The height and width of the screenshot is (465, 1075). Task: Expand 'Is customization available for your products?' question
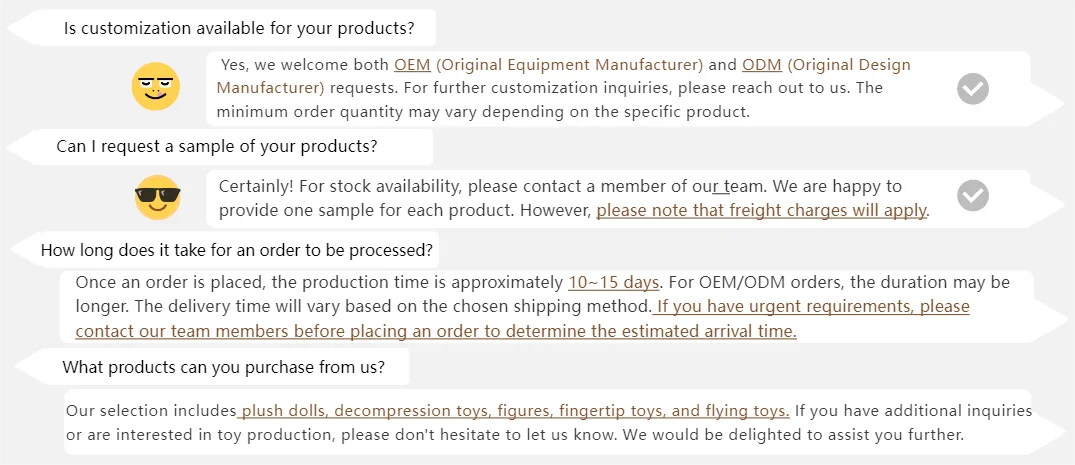(x=238, y=28)
